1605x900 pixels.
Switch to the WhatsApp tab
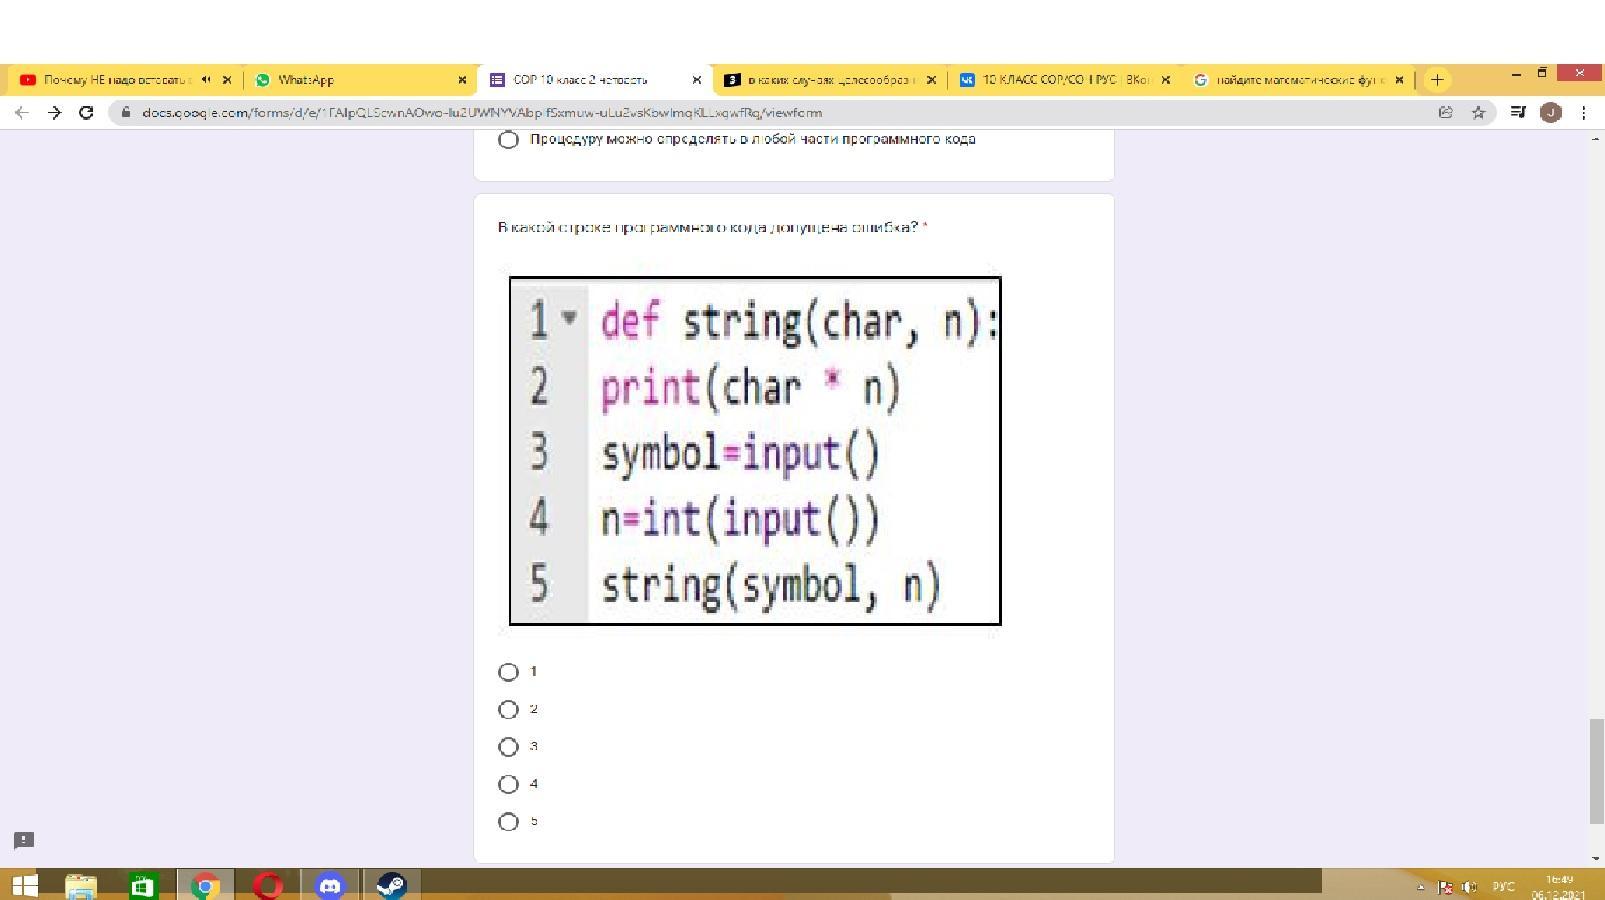pyautogui.click(x=355, y=80)
